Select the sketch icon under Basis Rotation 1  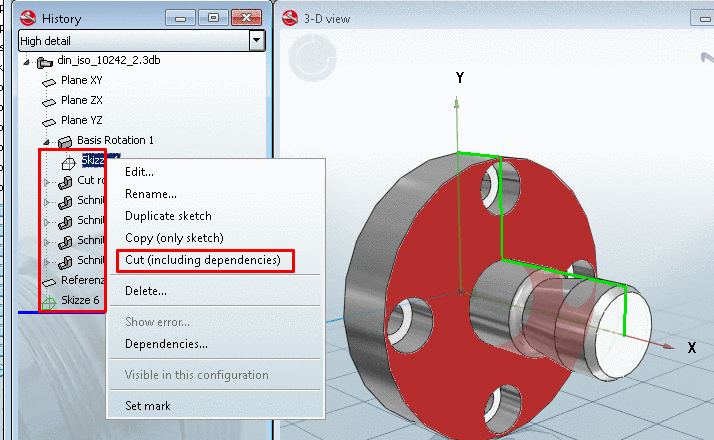tap(68, 163)
